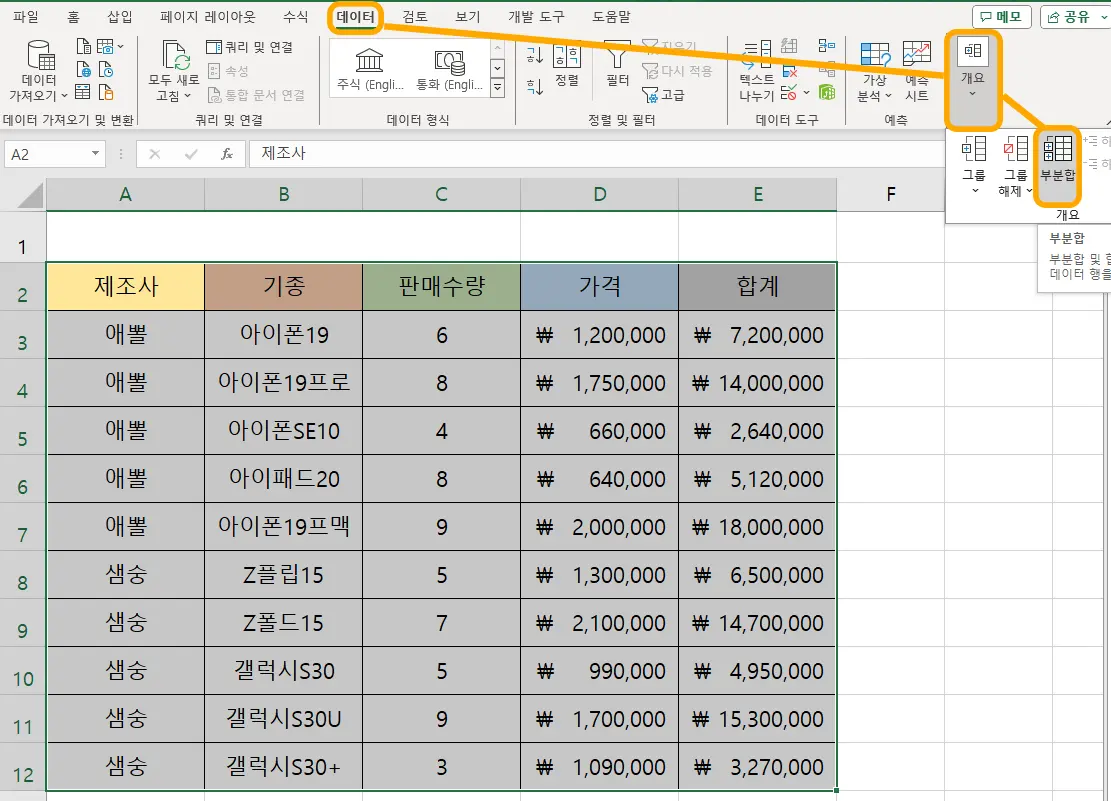Click the 속성 properties button
This screenshot has width=1111, height=801.
tap(228, 71)
